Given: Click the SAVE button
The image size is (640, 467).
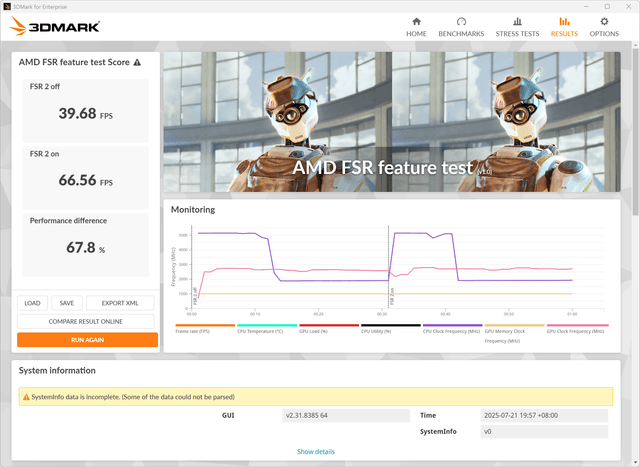Looking at the screenshot, I should [x=67, y=303].
